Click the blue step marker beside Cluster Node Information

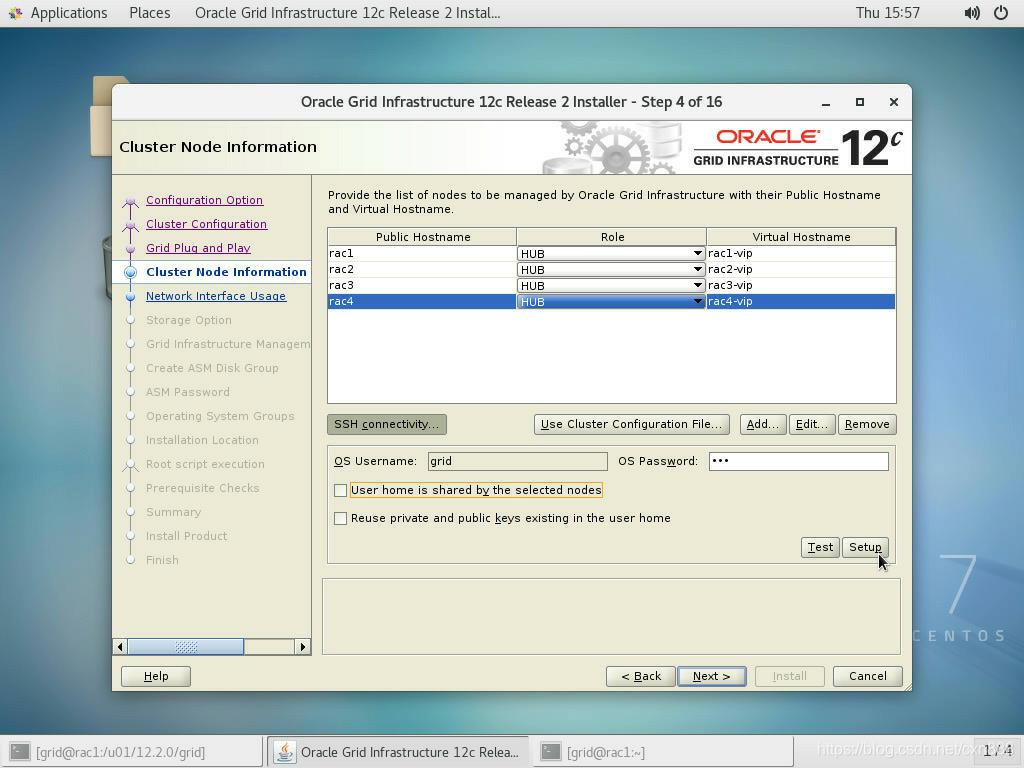click(131, 272)
